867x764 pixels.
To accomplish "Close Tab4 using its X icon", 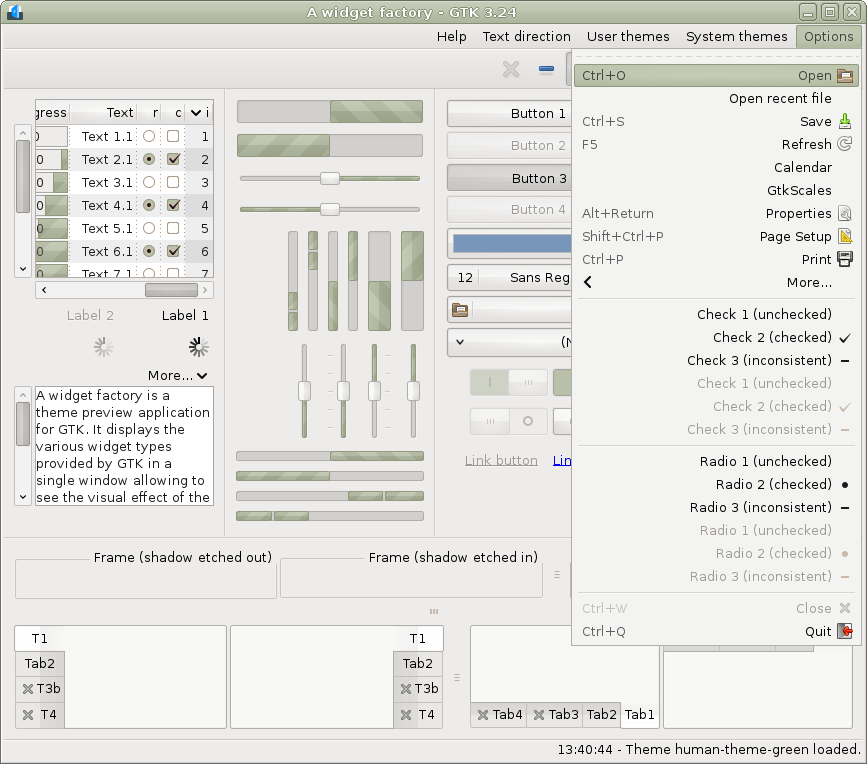I will 483,715.
